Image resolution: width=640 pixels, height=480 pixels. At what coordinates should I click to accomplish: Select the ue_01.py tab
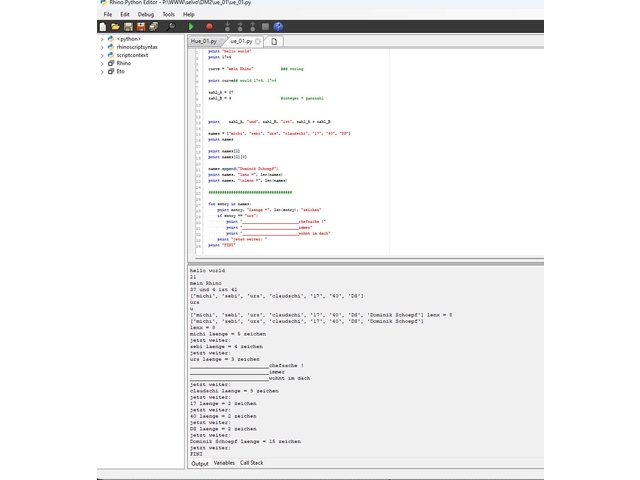pyautogui.click(x=241, y=41)
